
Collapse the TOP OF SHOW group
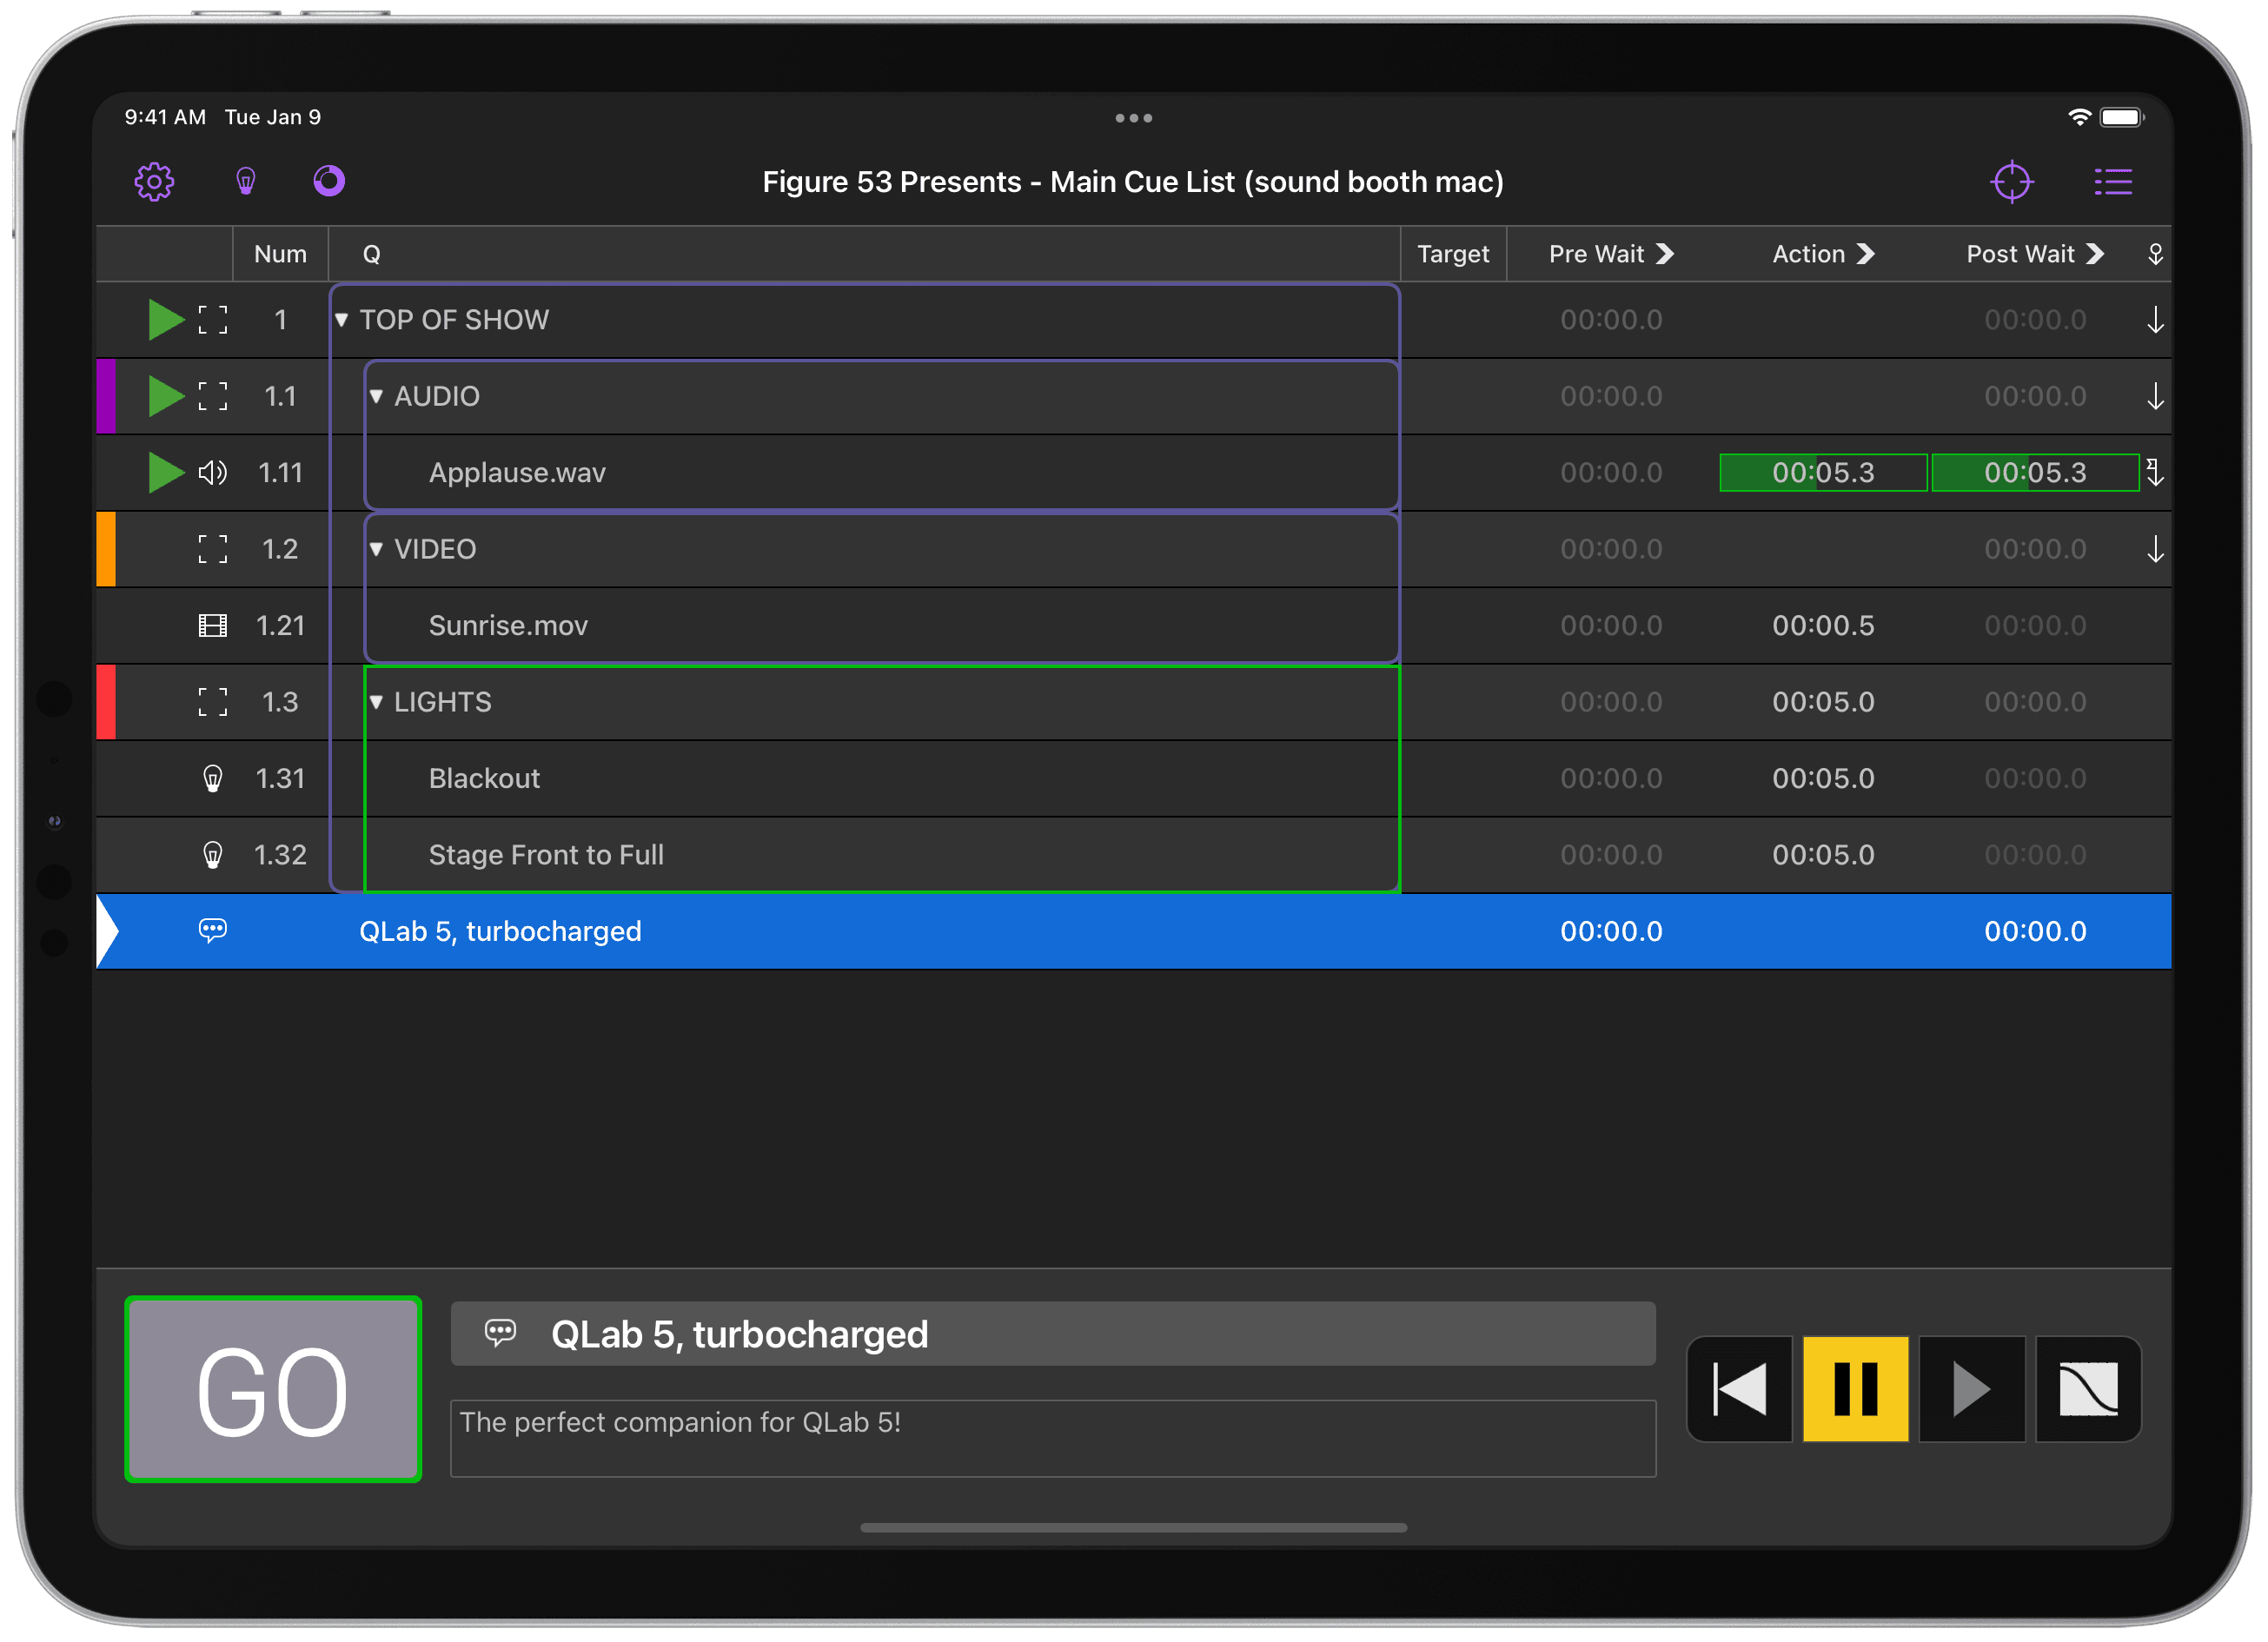point(341,320)
